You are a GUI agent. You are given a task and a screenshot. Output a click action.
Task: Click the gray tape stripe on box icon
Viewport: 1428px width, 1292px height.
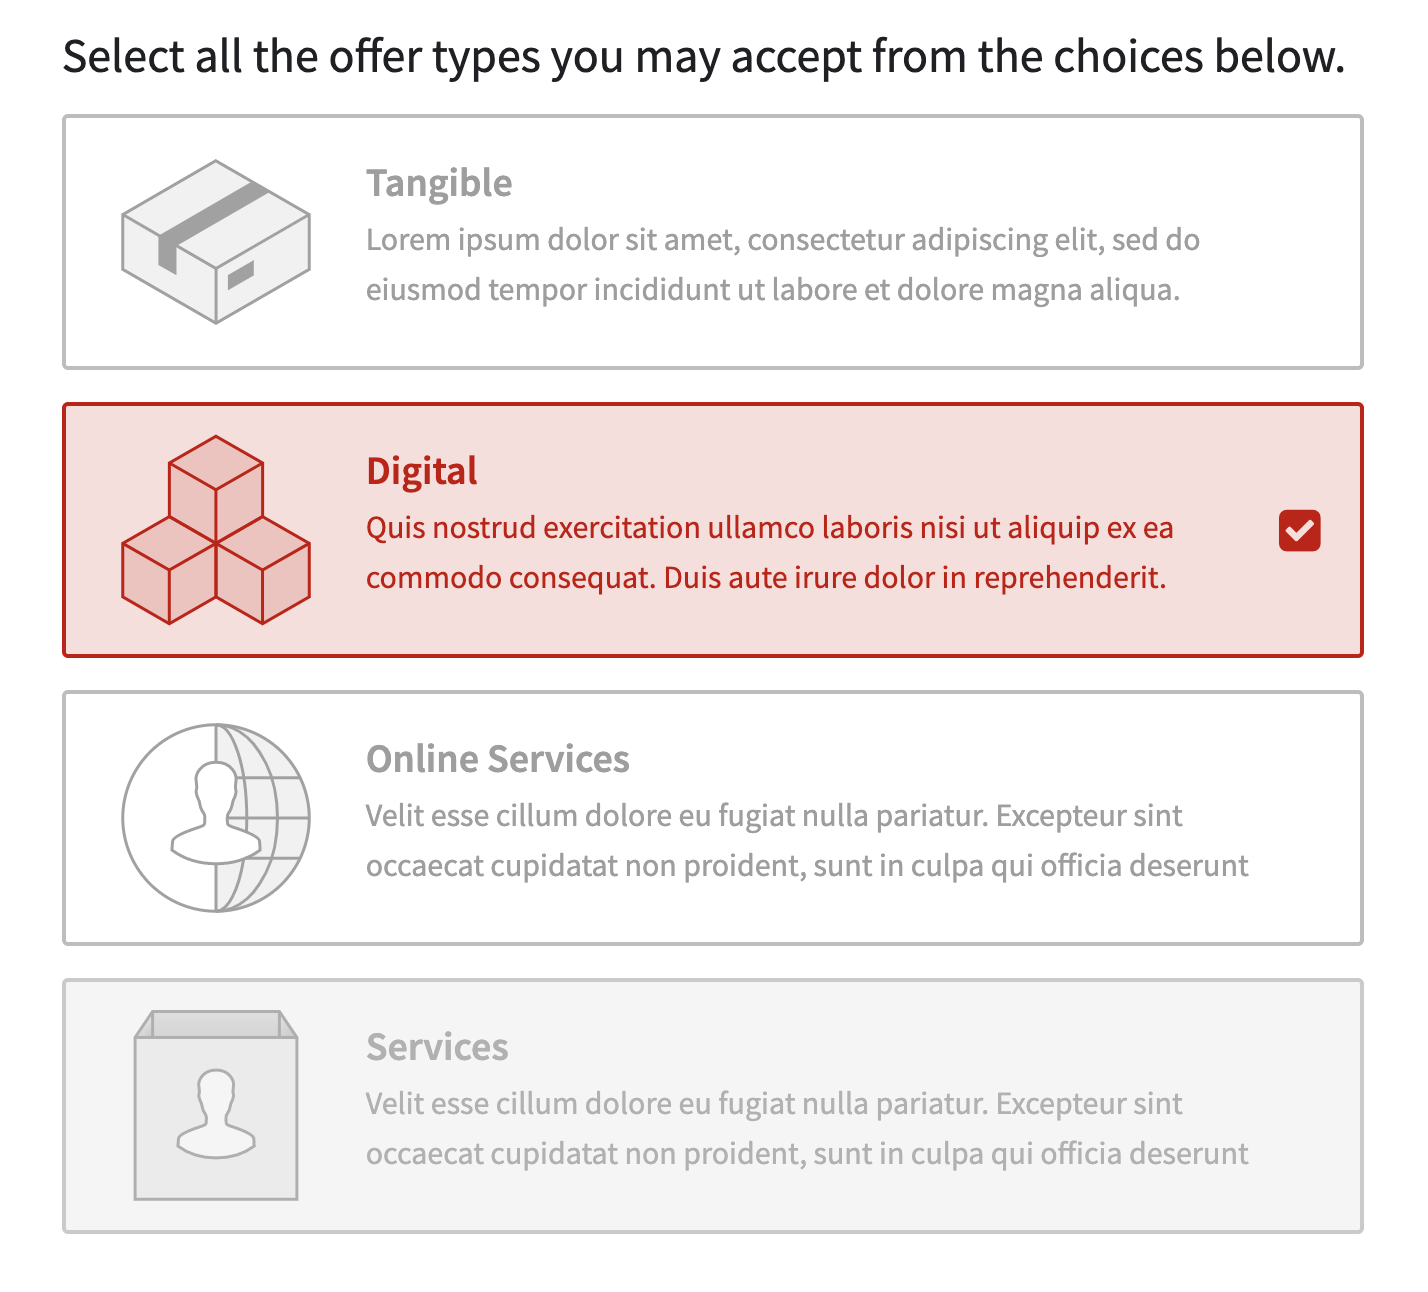208,222
